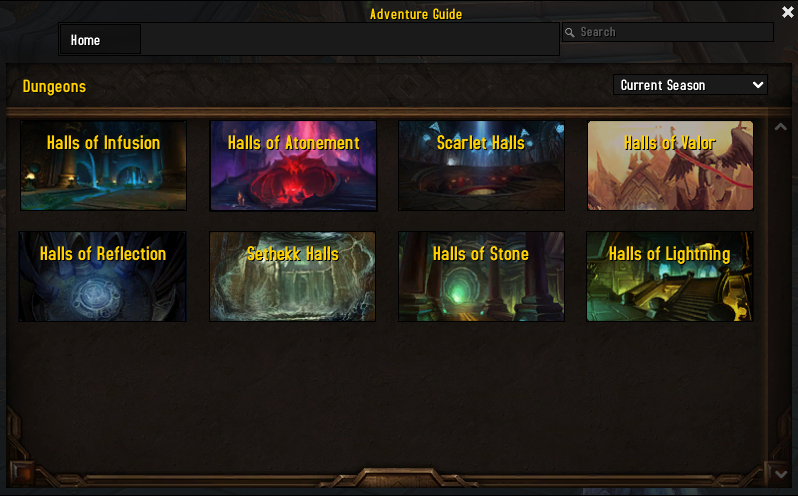Image resolution: width=798 pixels, height=496 pixels.
Task: Select the Halls of Stone dungeon
Action: (481, 276)
